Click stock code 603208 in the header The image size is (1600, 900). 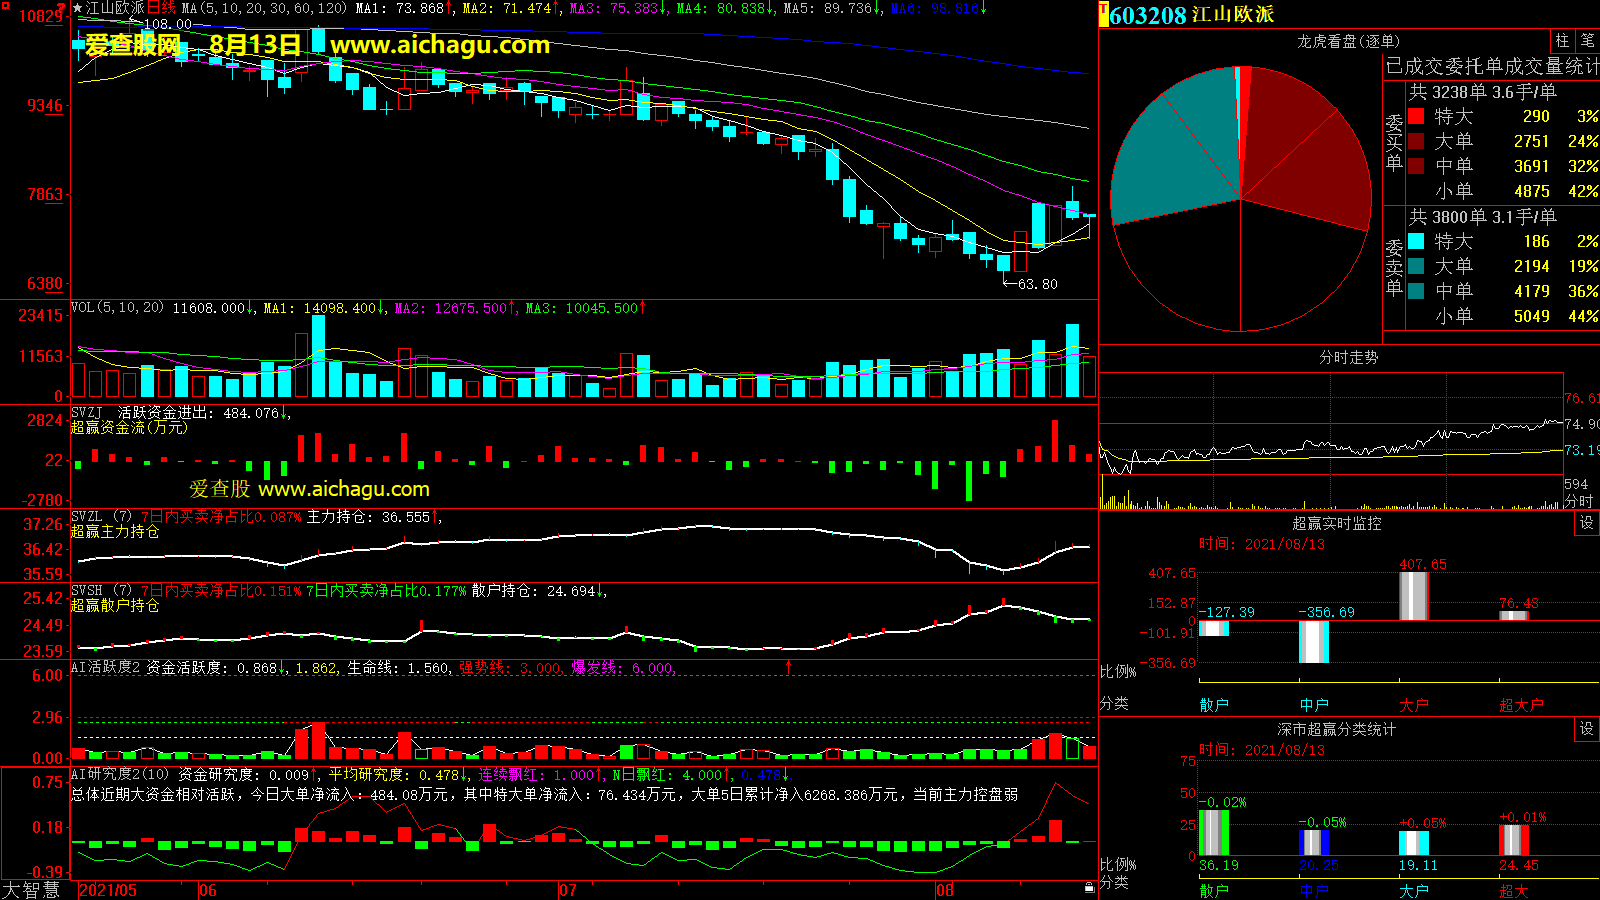click(x=1147, y=15)
